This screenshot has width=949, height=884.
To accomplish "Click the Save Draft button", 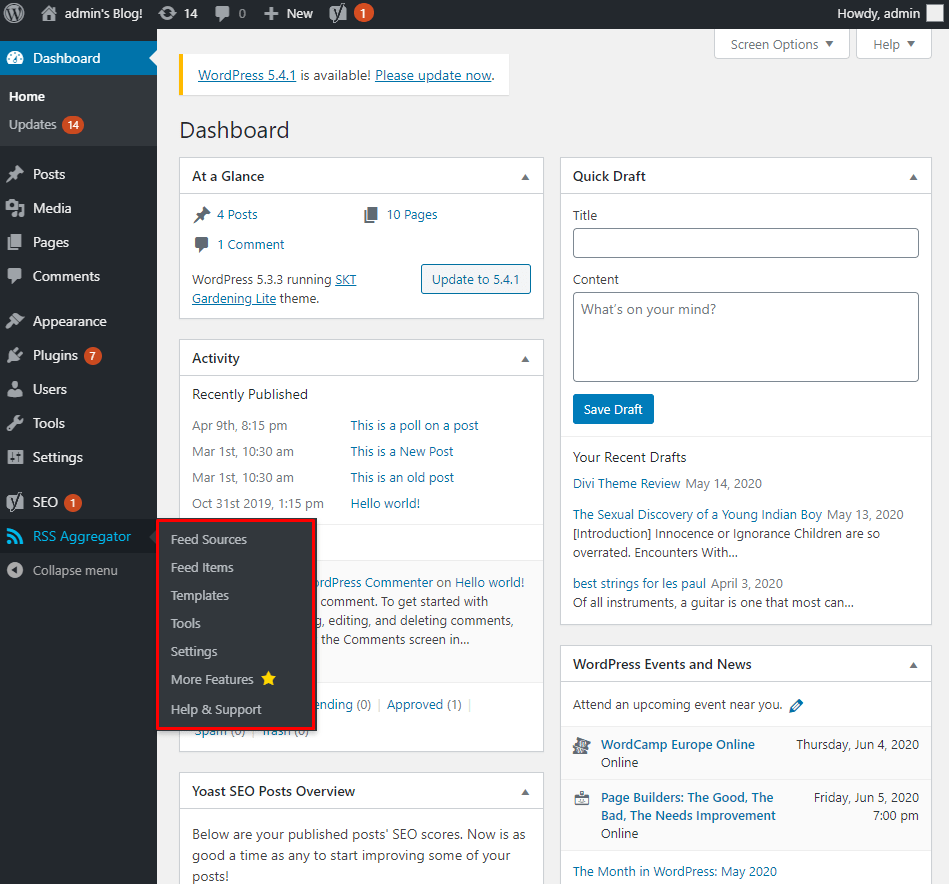I will click(x=613, y=409).
